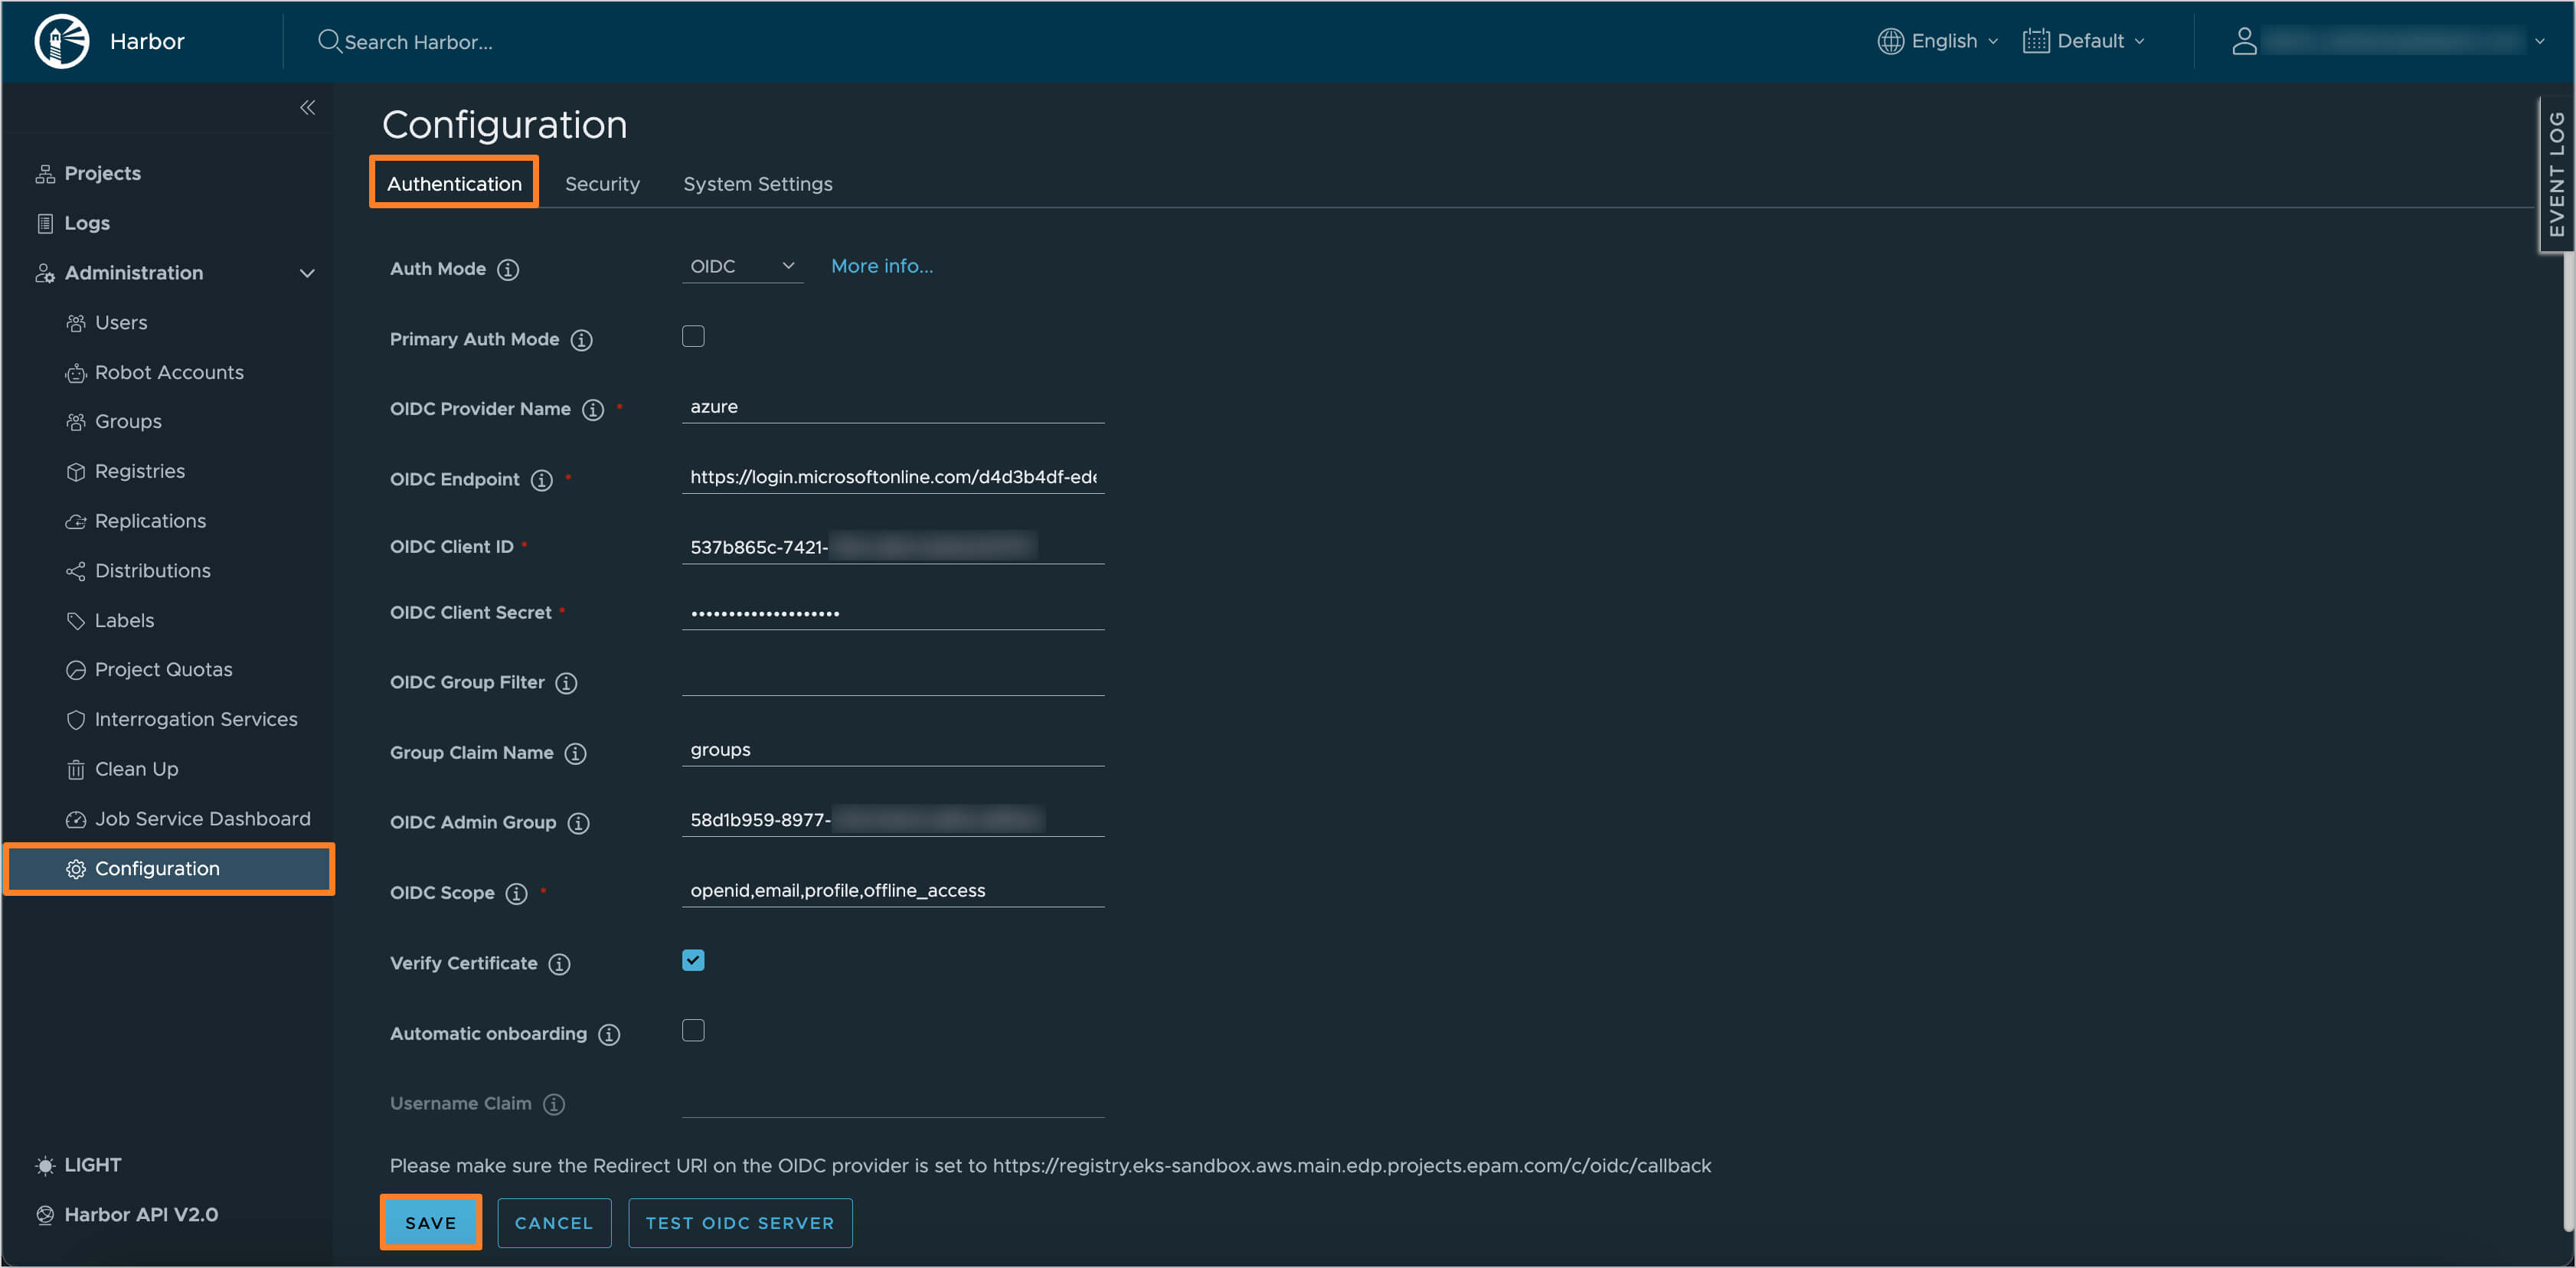
Task: Enable Automatic onboarding checkbox
Action: (693, 1030)
